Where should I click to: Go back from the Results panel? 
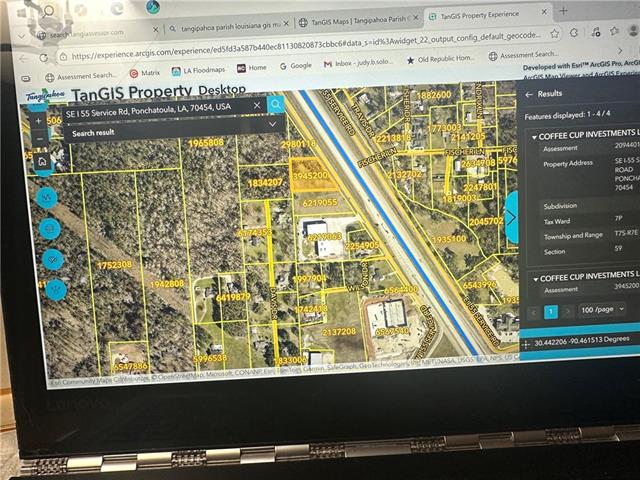(529, 94)
